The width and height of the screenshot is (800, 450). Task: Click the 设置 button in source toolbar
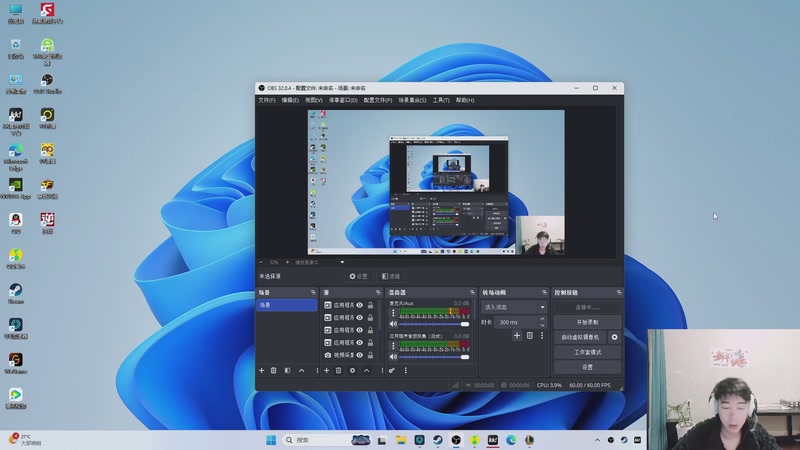(x=359, y=276)
